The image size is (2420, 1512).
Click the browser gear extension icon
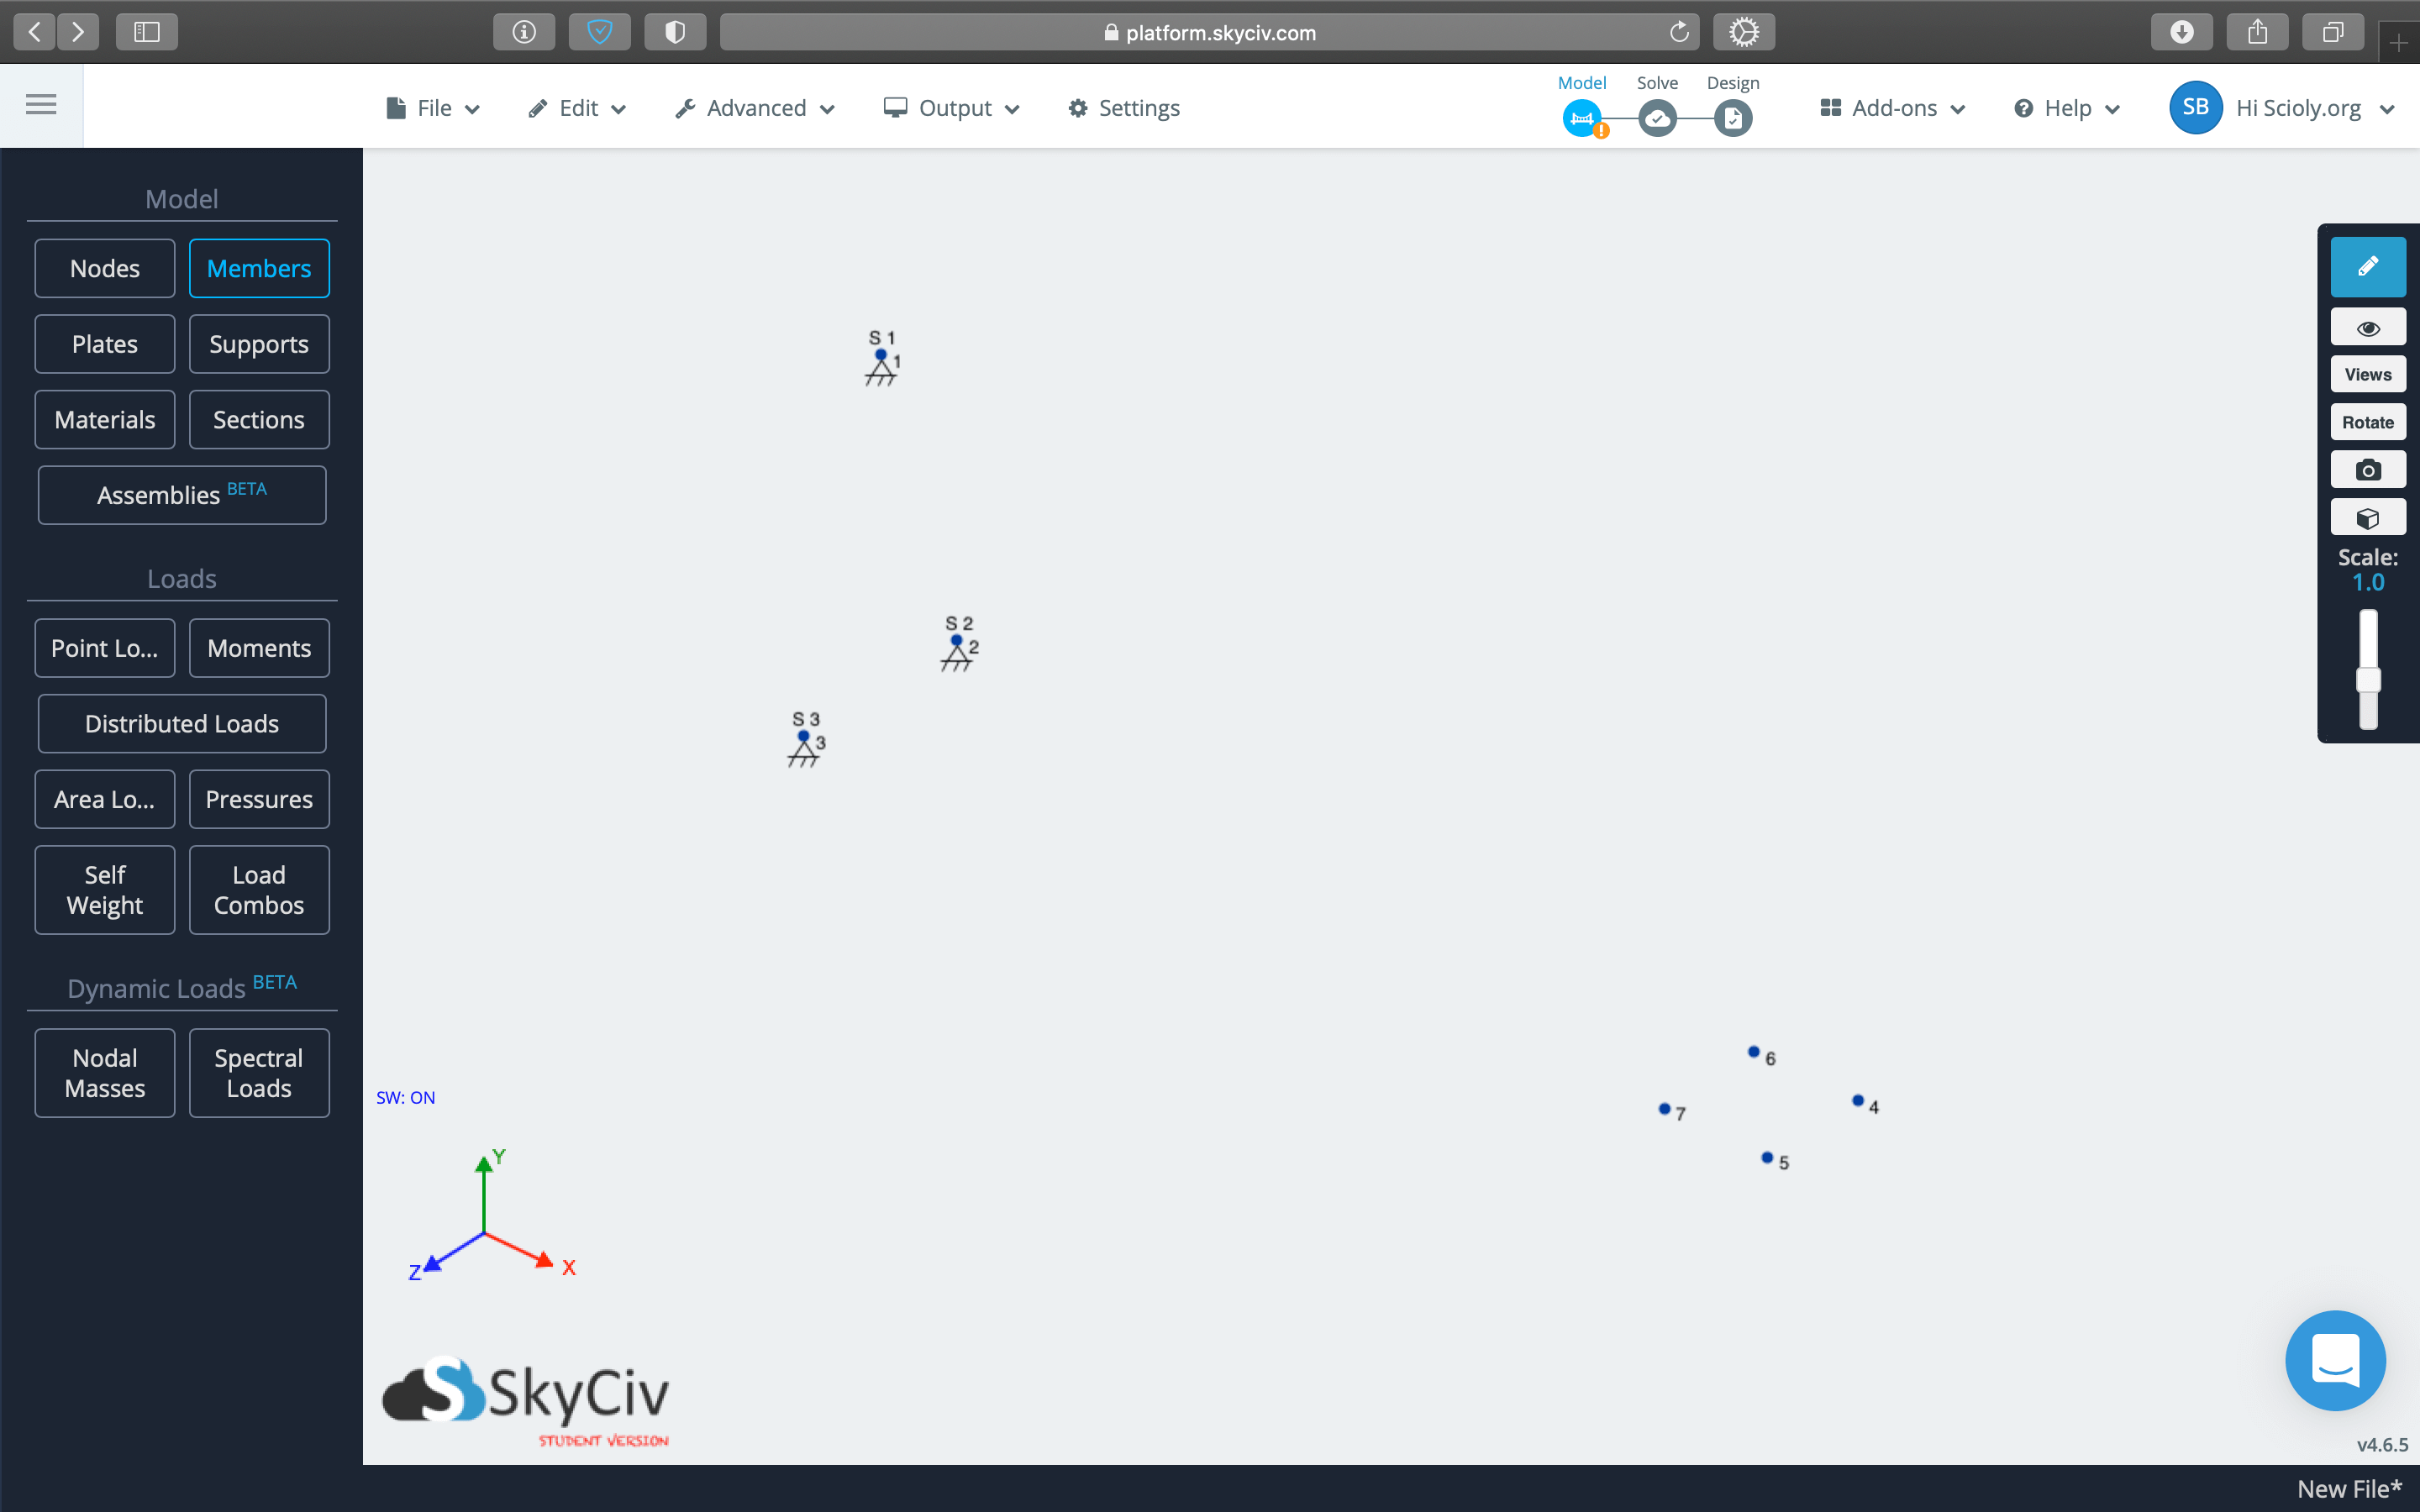[1744, 32]
